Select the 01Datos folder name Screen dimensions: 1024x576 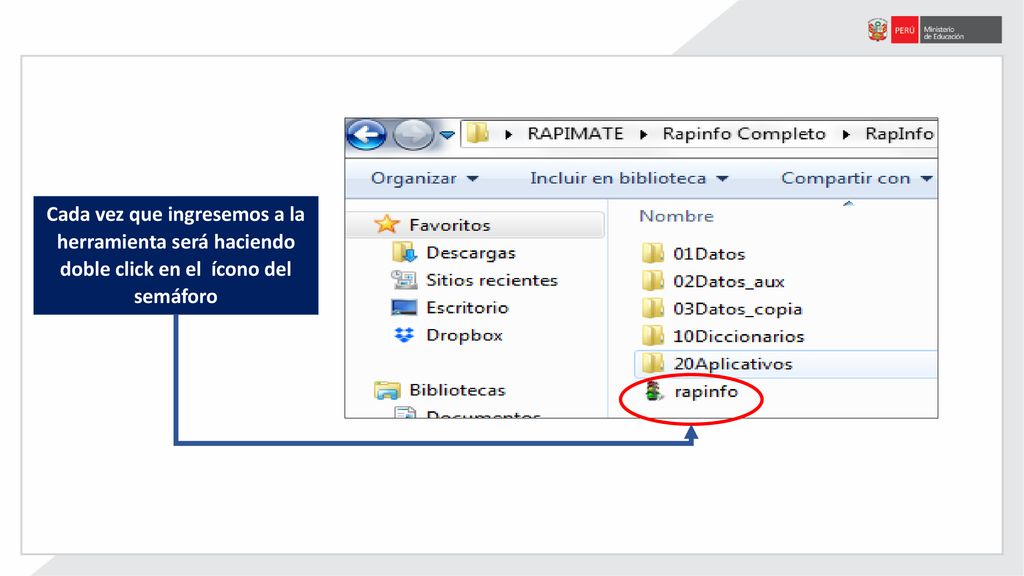coord(709,254)
